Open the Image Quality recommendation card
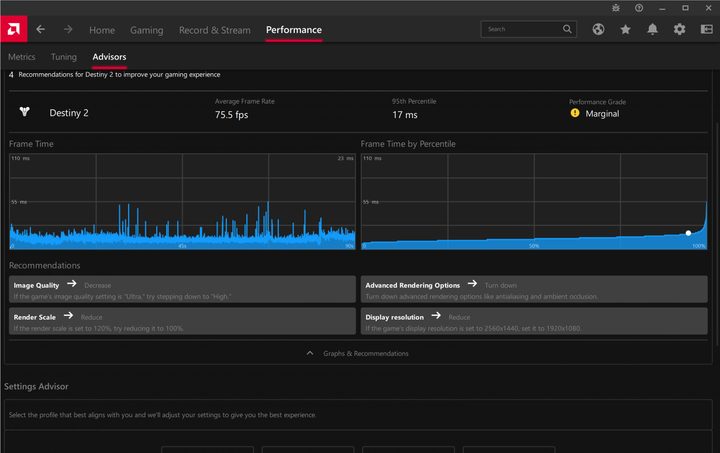This screenshot has height=453, width=720. click(182, 289)
